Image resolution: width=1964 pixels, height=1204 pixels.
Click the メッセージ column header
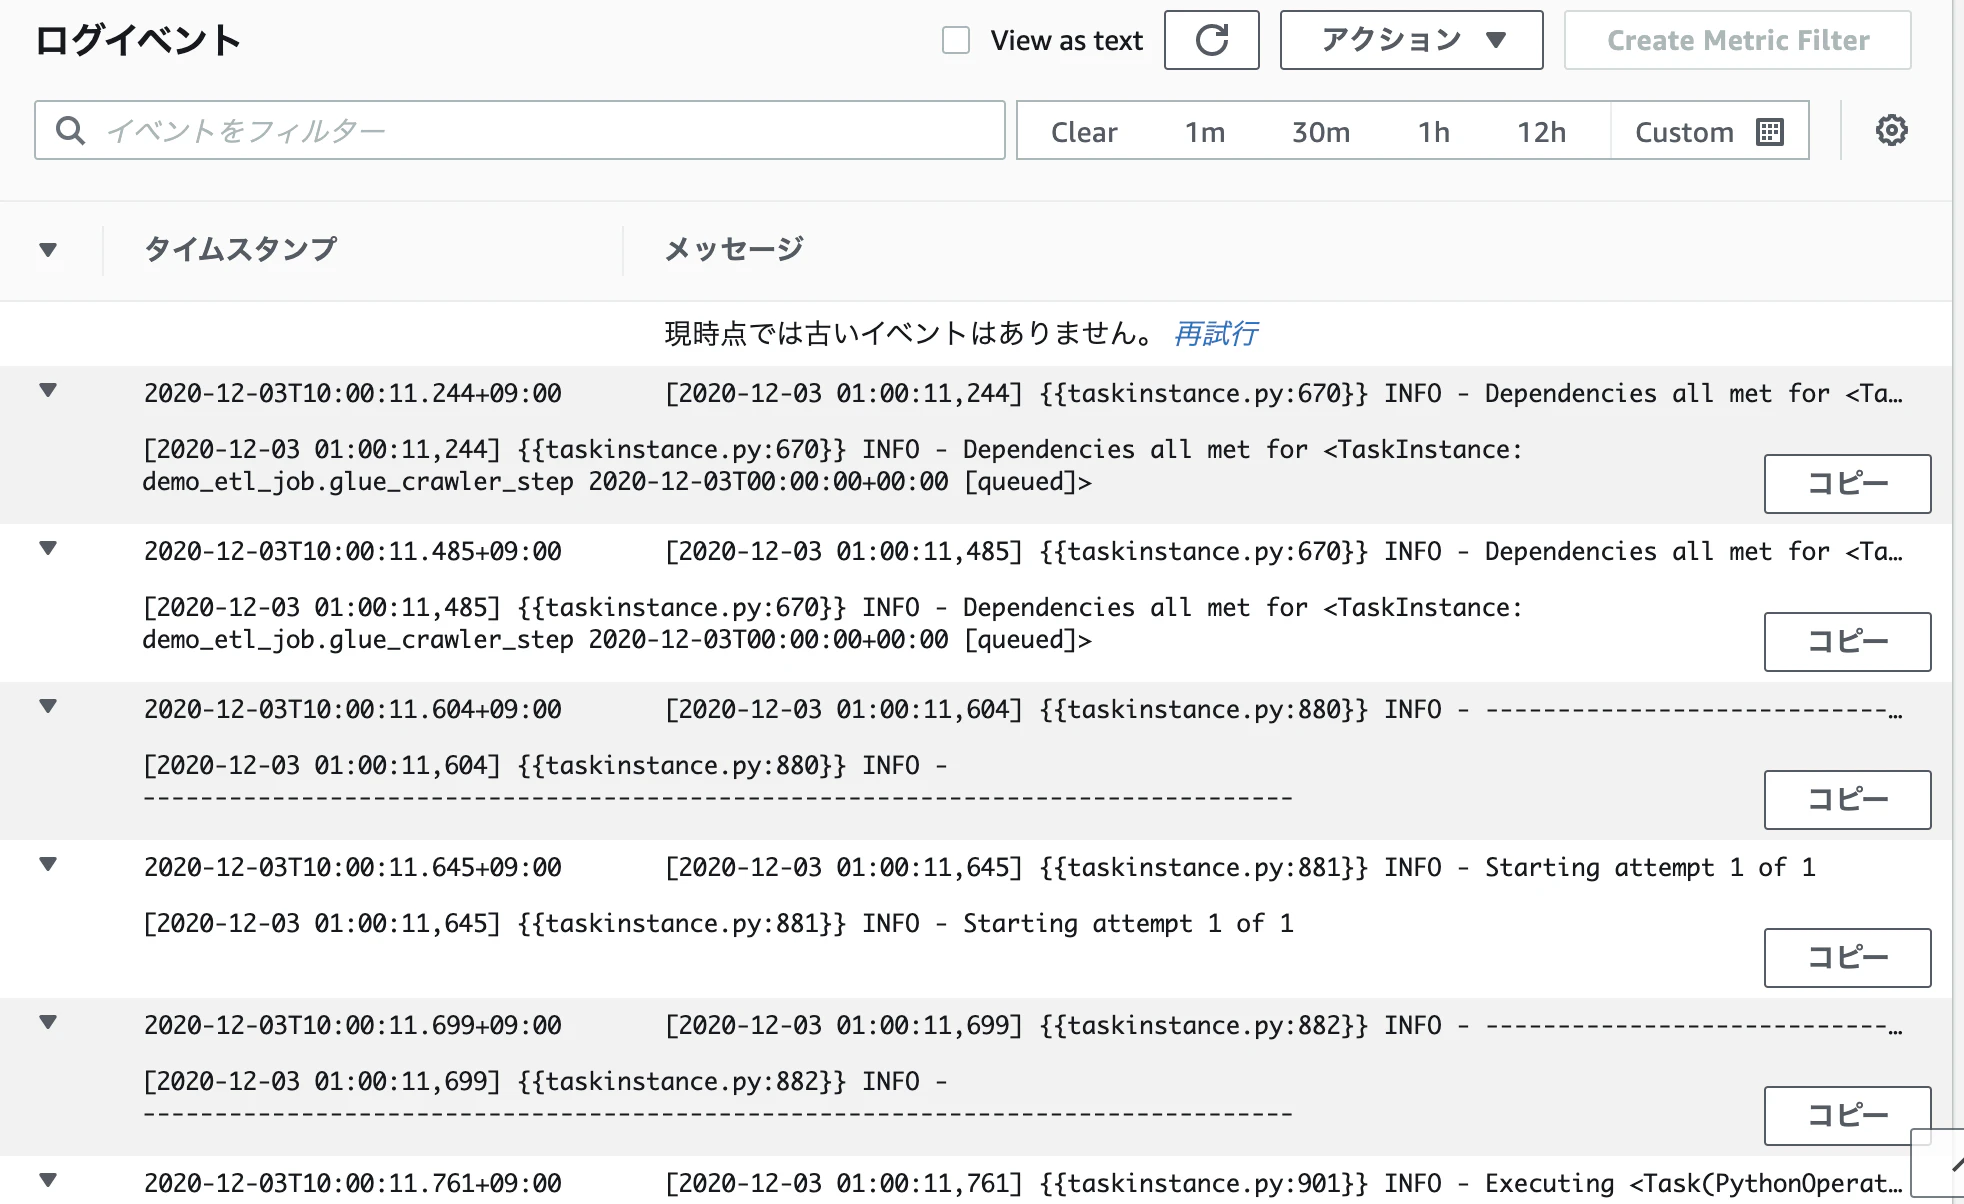(735, 249)
